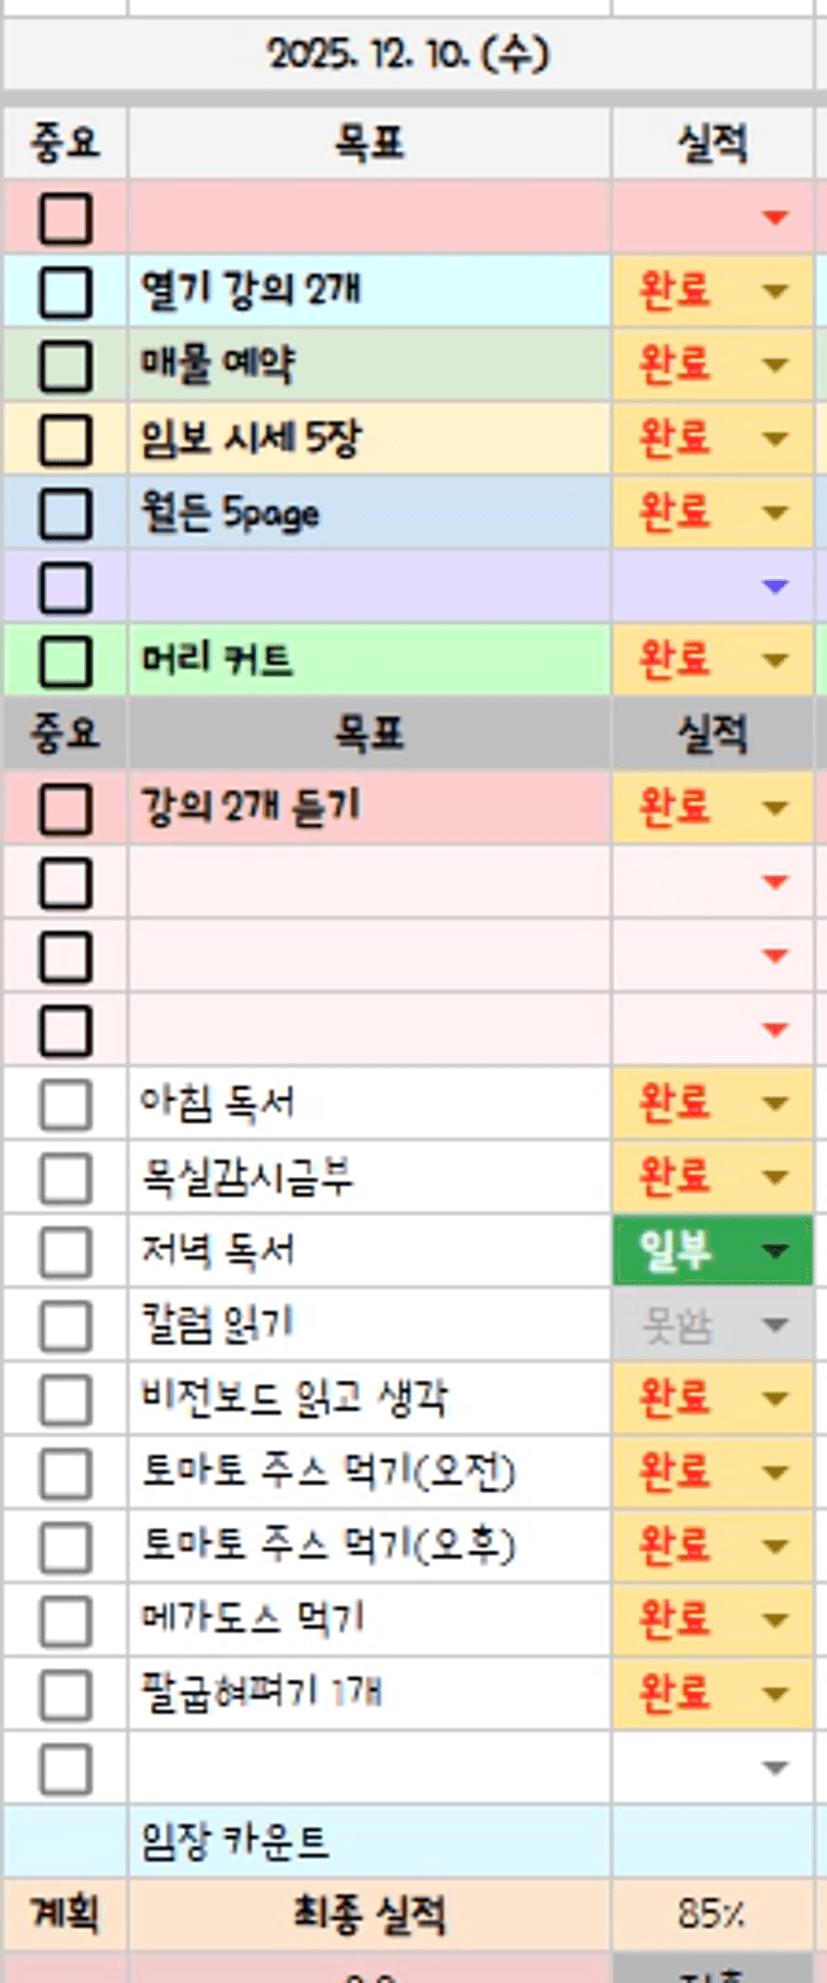Toggle the 머리 커트 checkbox
This screenshot has width=827, height=1983.
[66, 661]
